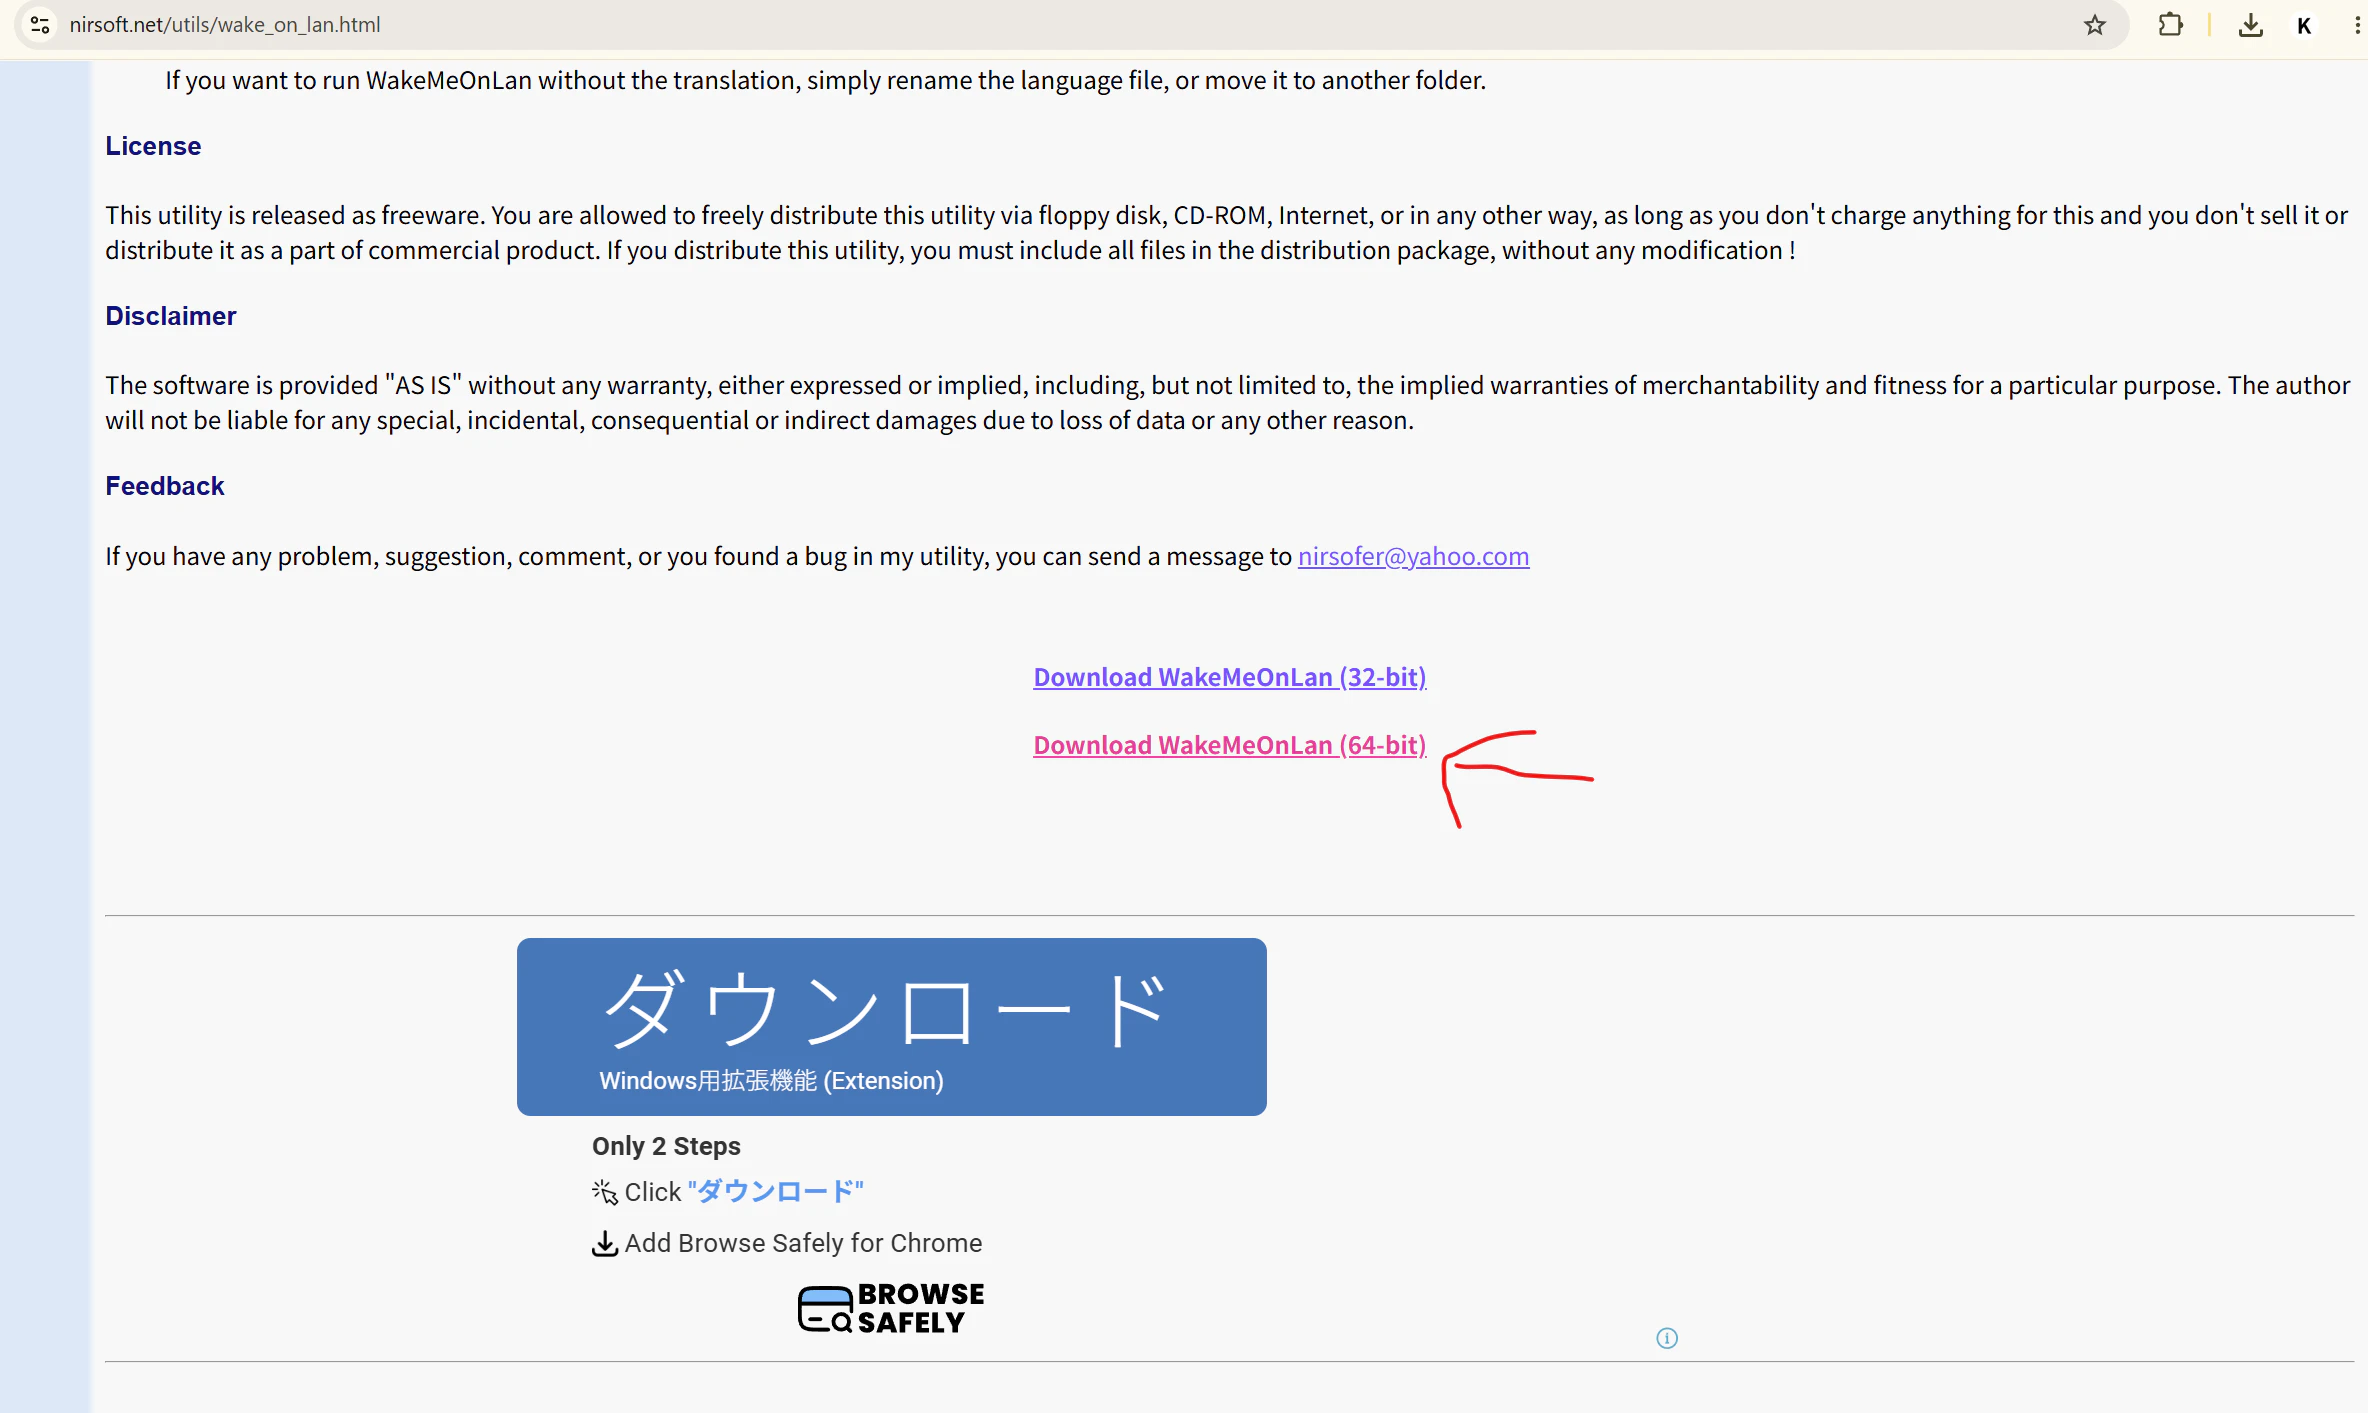
Task: Click the Disclaimer heading
Action: [x=171, y=316]
